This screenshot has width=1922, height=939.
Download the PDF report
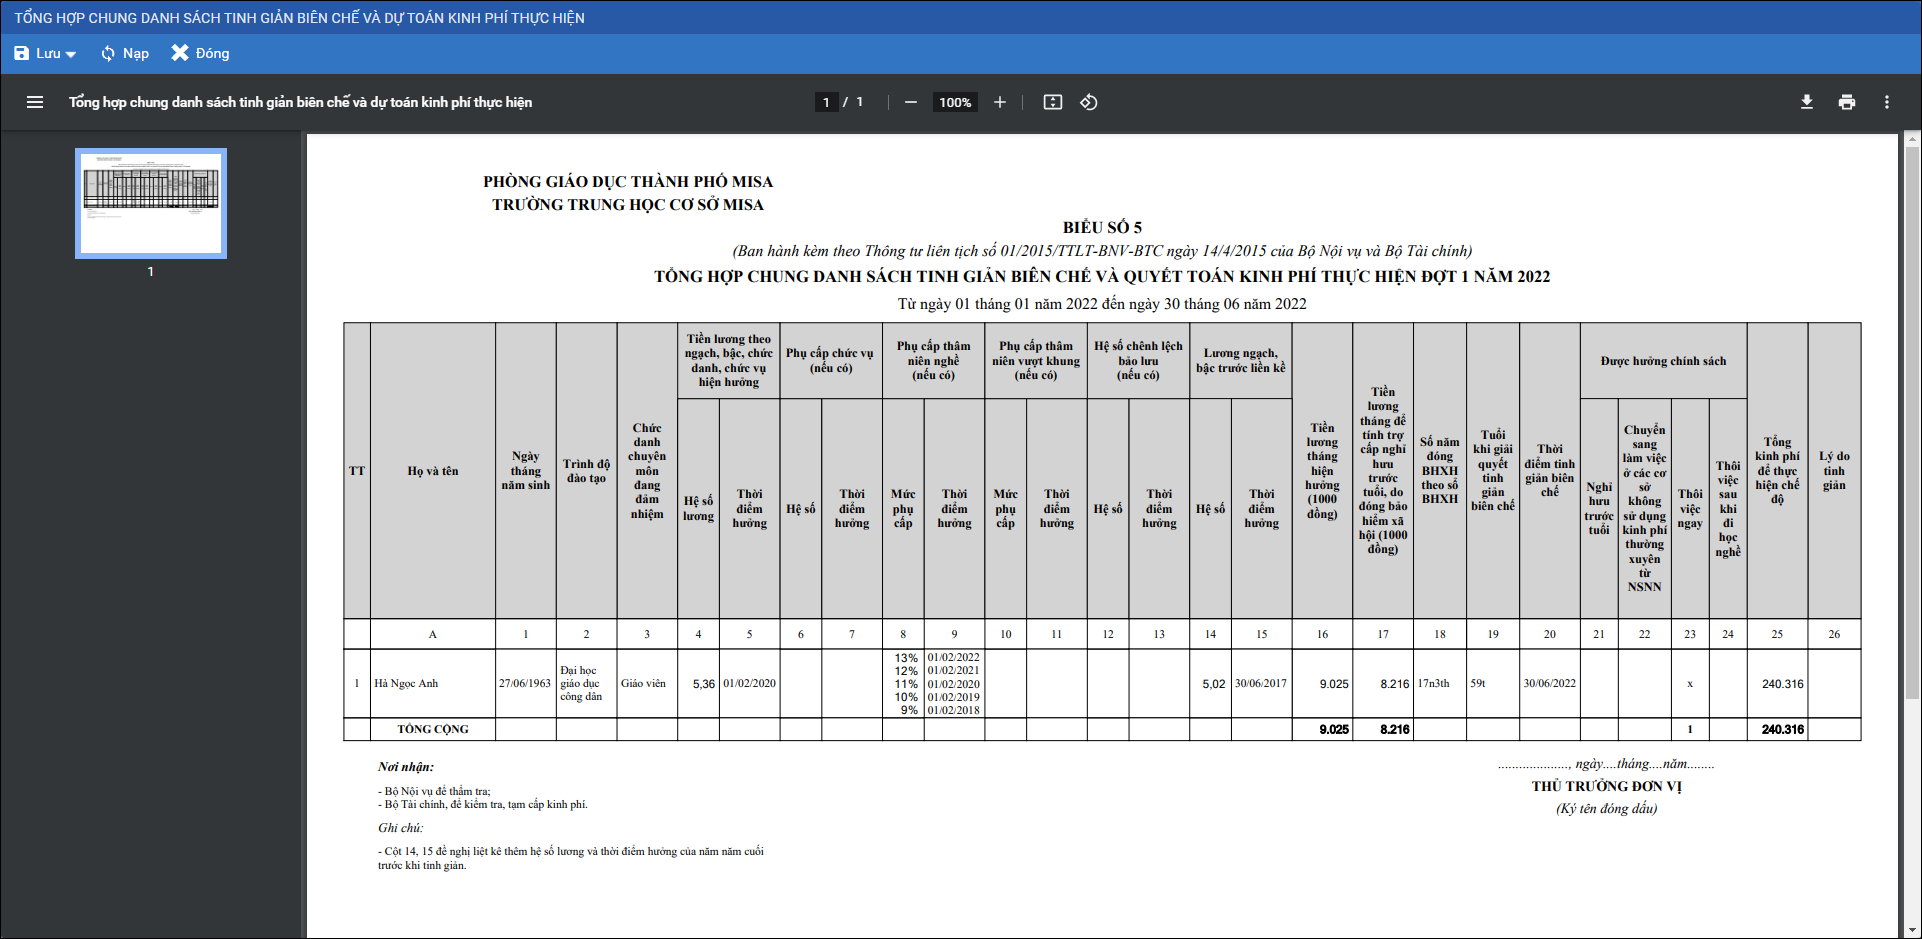(x=1807, y=102)
